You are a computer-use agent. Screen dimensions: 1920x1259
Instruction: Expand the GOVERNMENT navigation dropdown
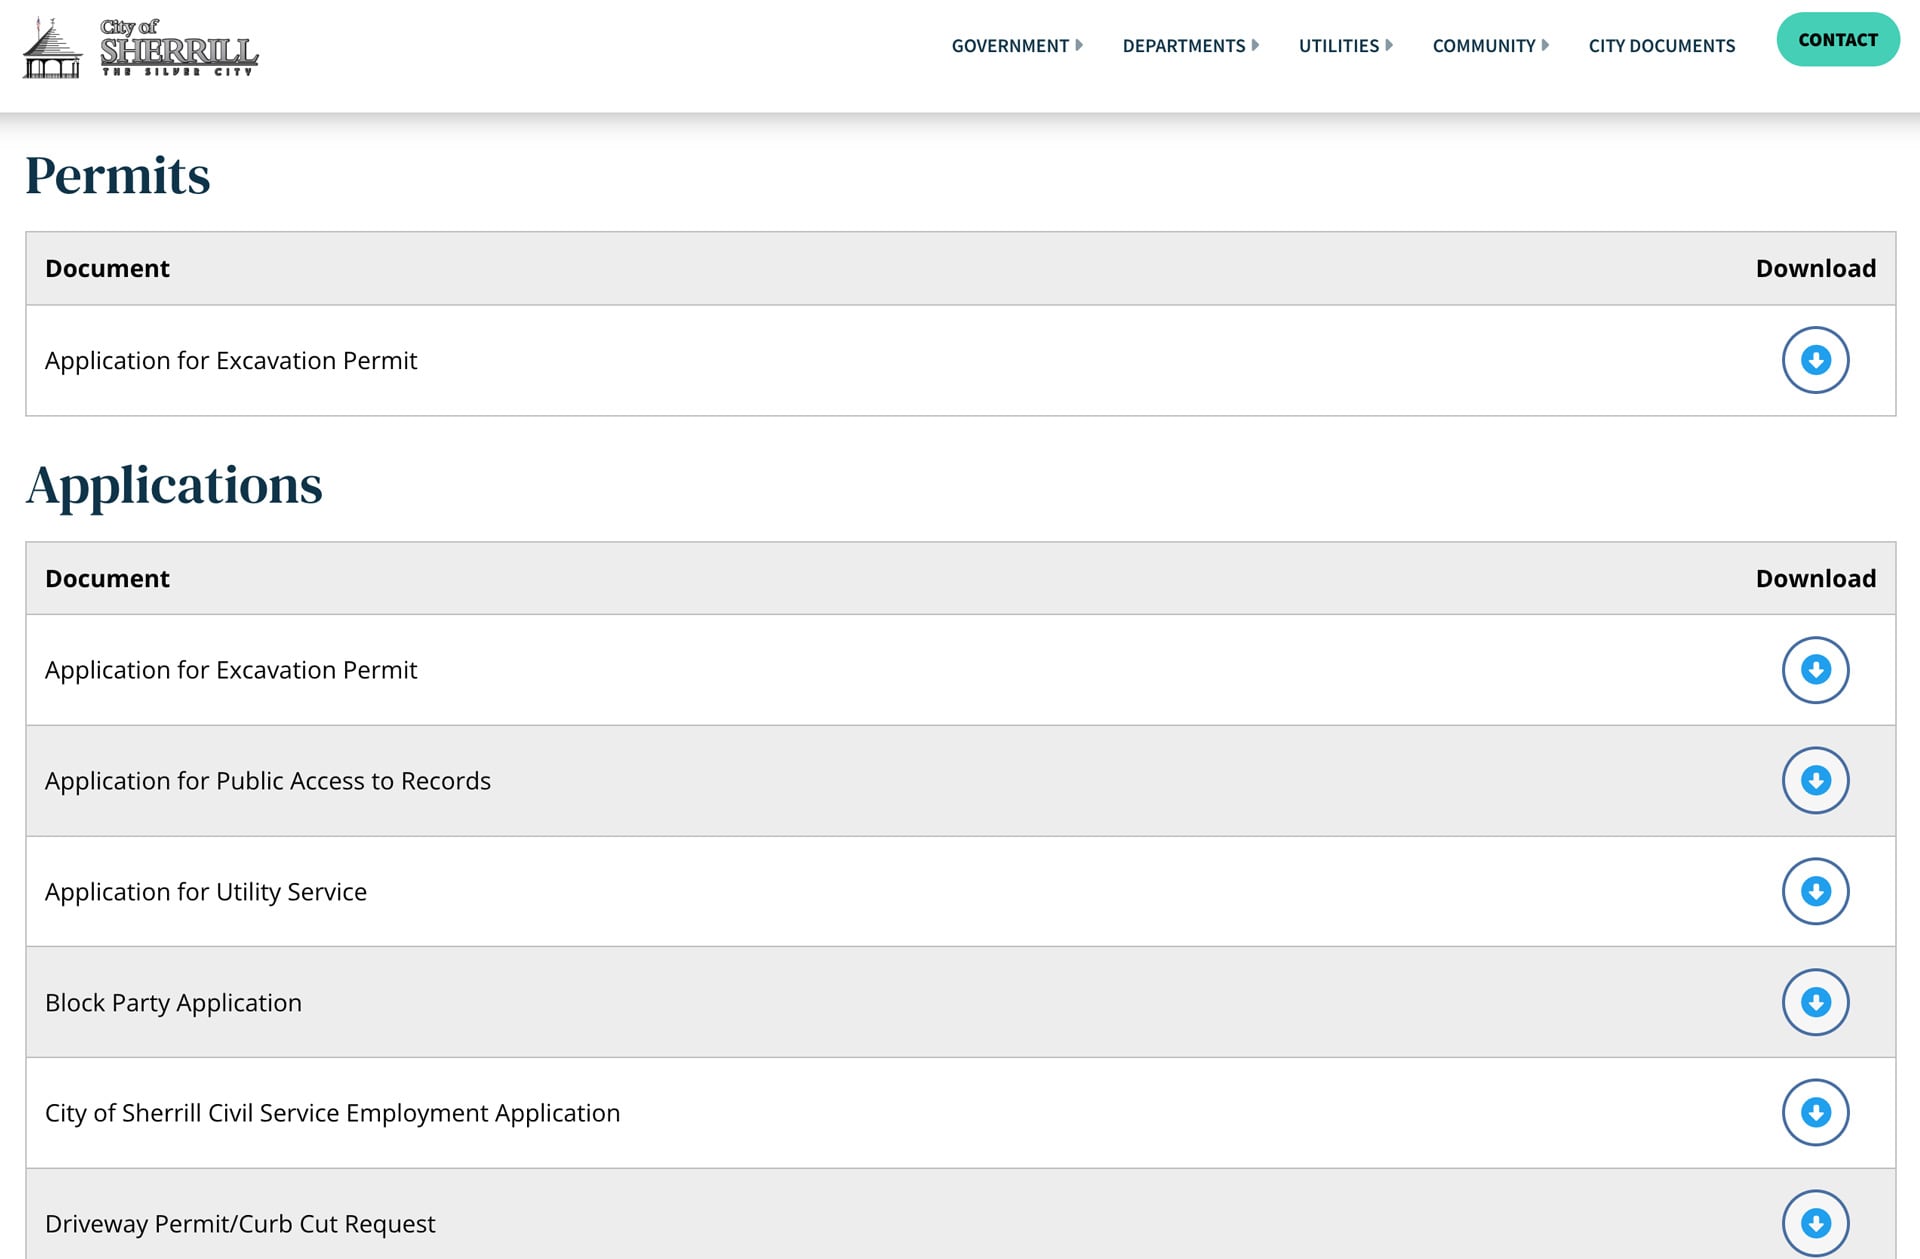(1011, 46)
